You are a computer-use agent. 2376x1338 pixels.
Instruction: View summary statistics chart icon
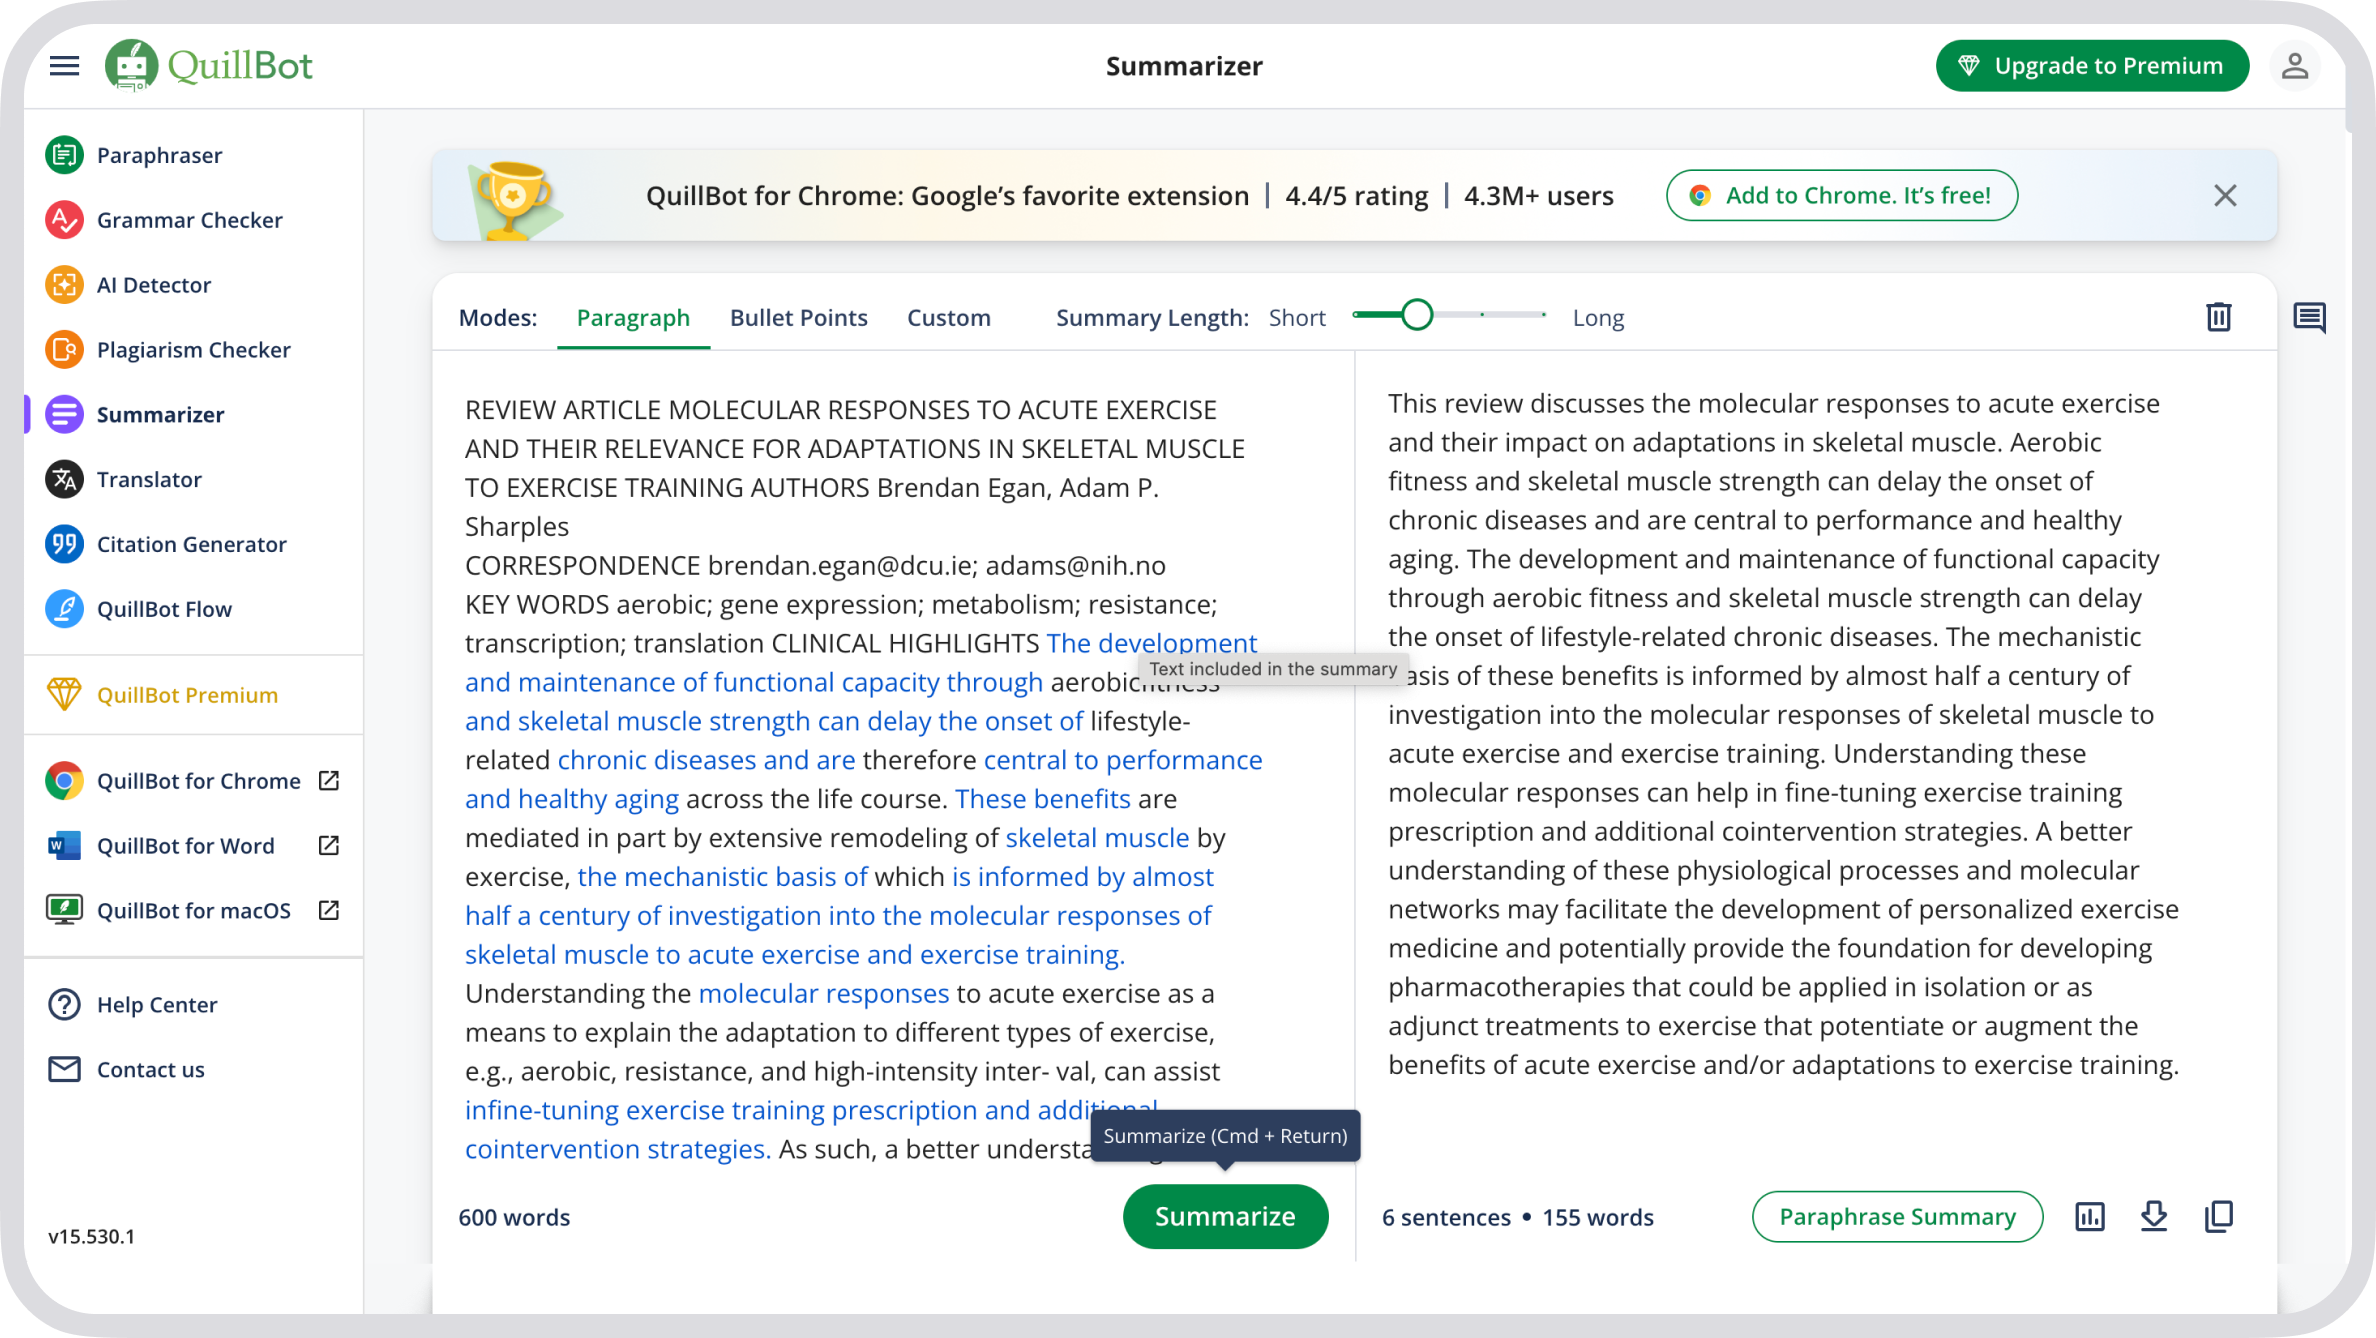[2089, 1216]
